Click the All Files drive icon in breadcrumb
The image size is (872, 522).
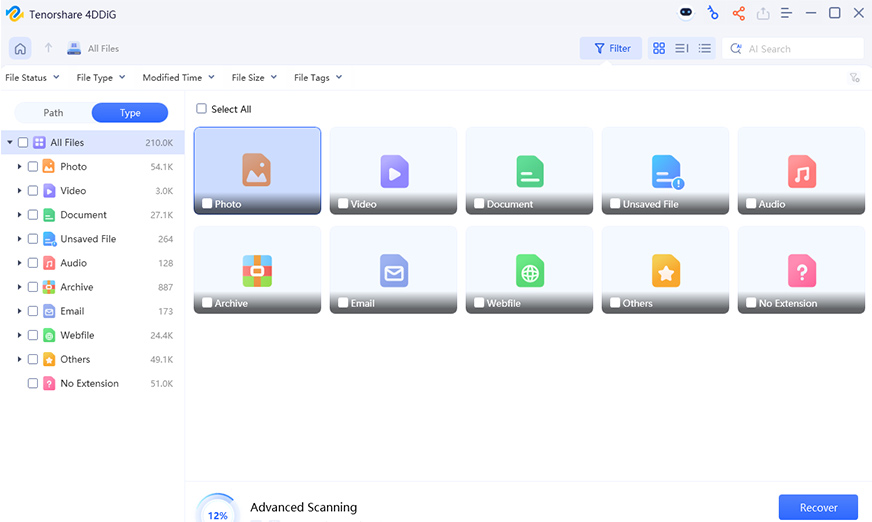coord(74,48)
